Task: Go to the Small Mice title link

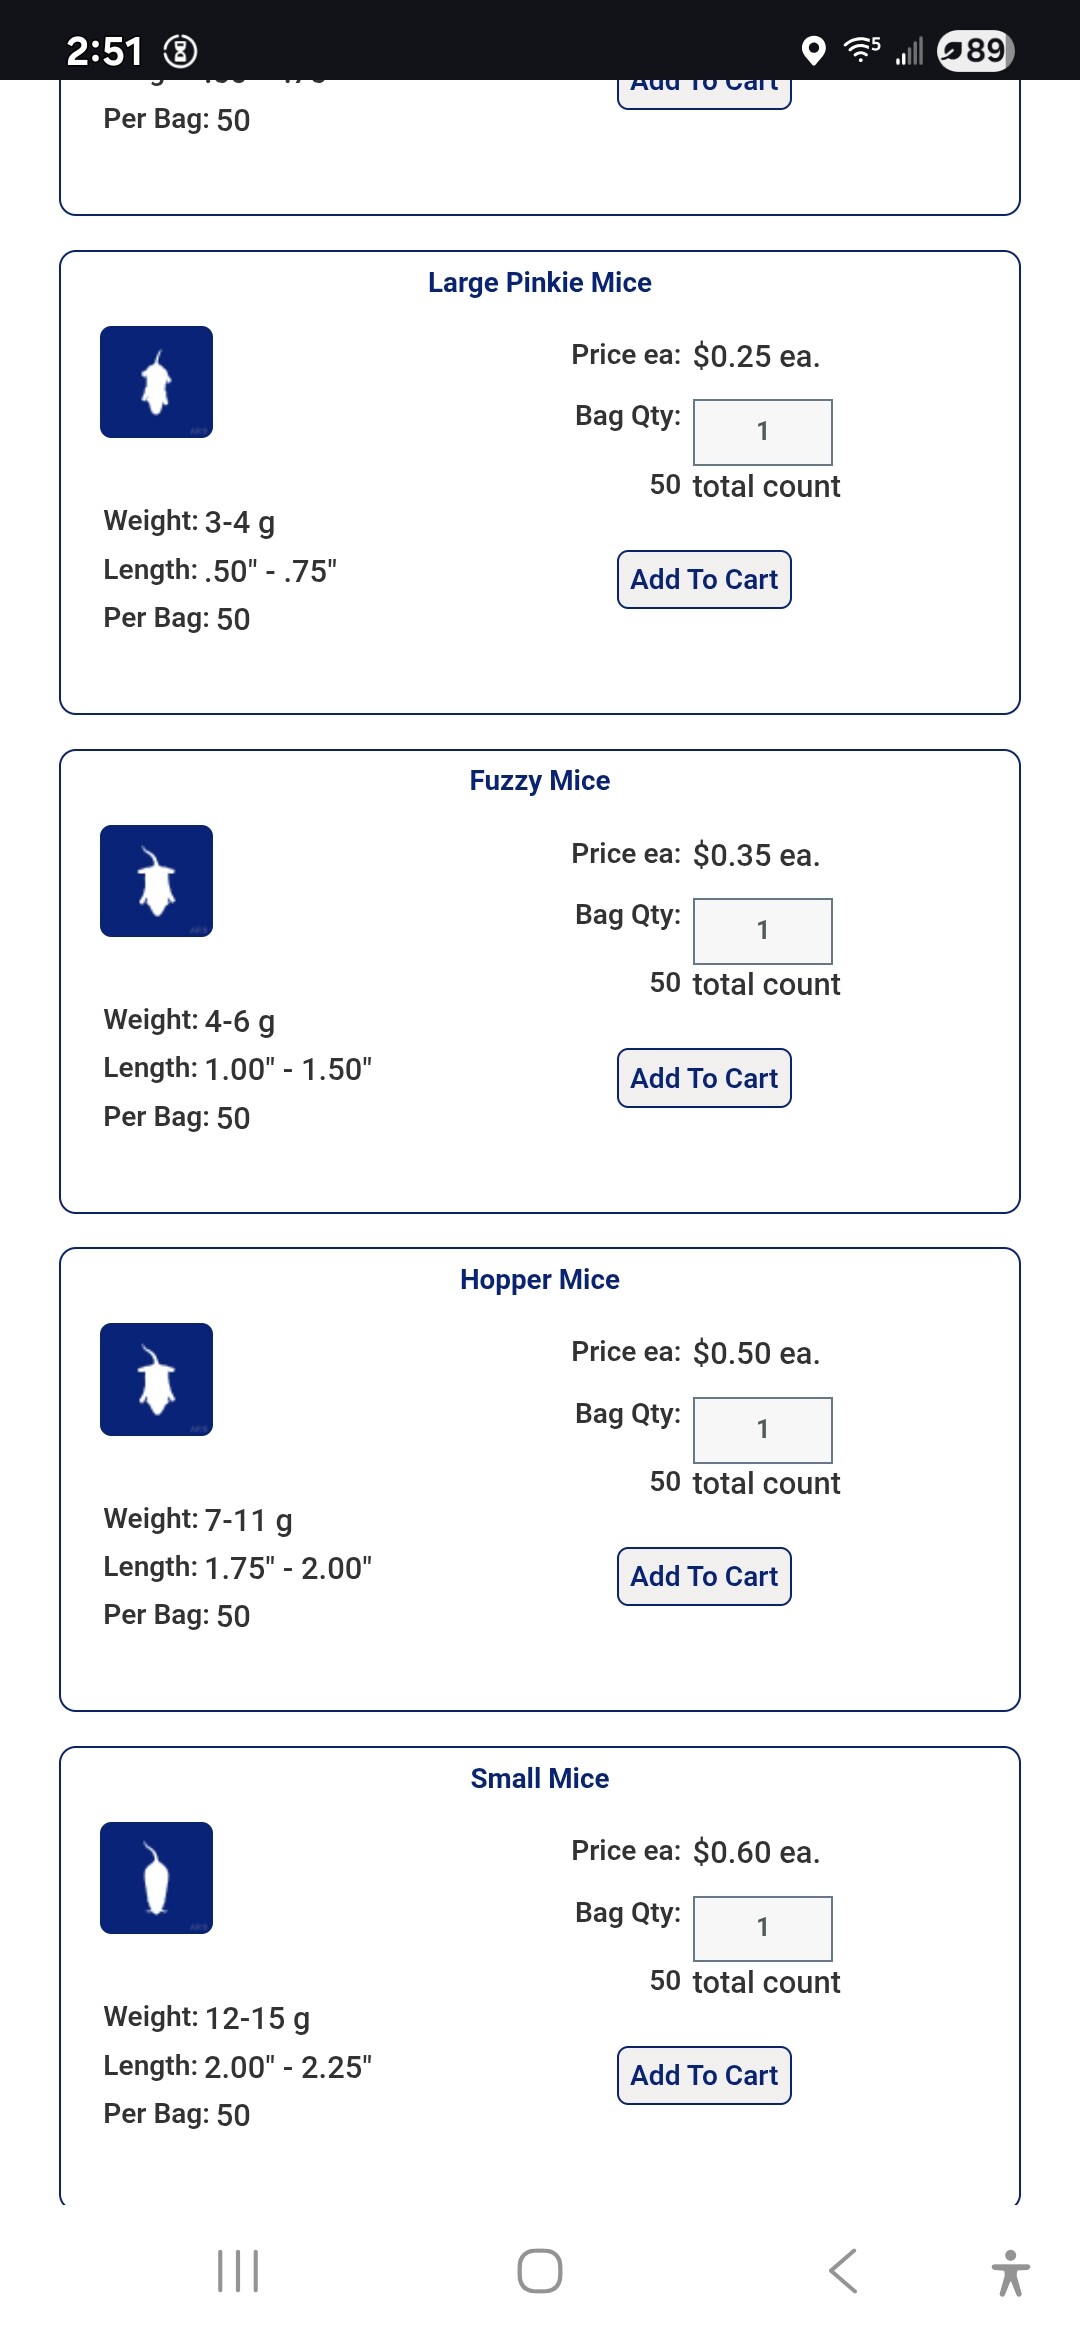Action: 540,1779
